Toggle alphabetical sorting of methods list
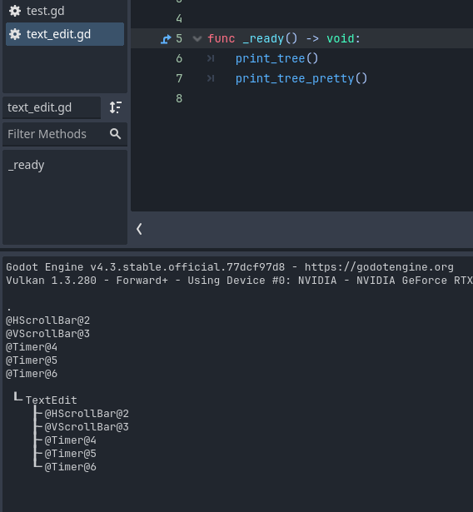Image resolution: width=473 pixels, height=512 pixels. tap(116, 107)
